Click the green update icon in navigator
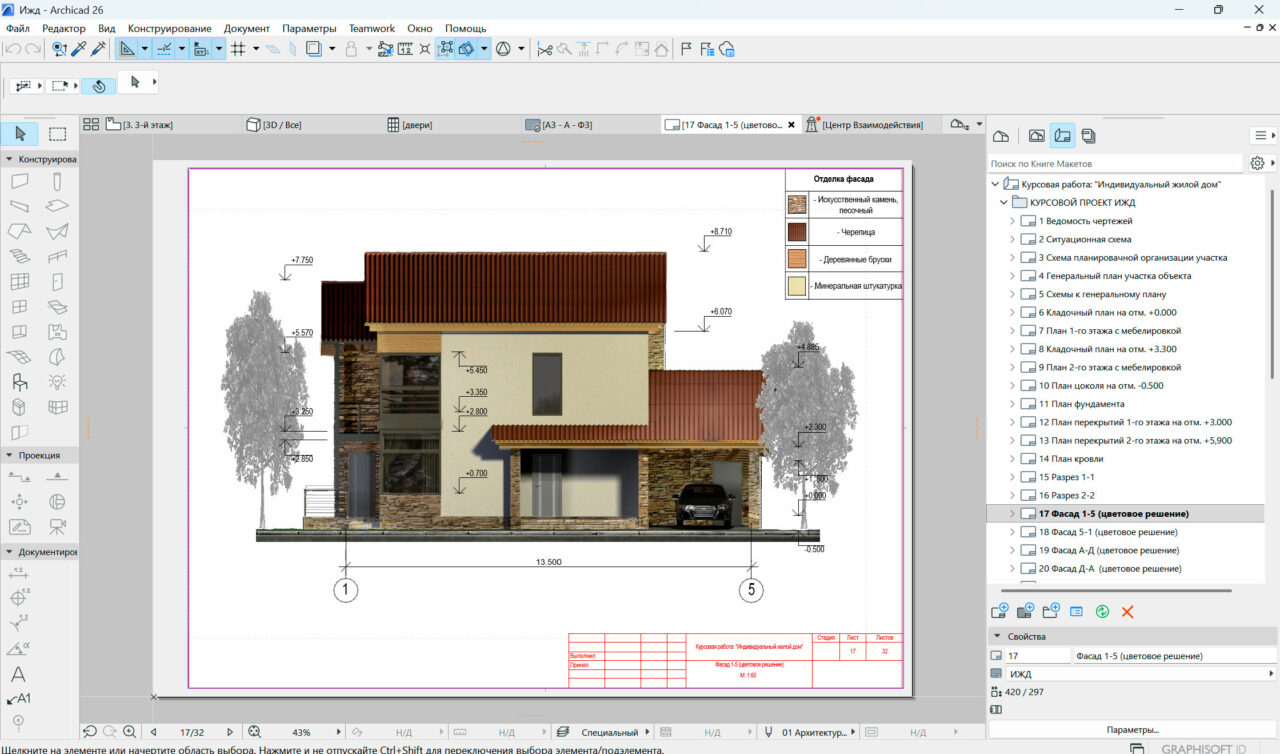Image resolution: width=1280 pixels, height=754 pixels. click(1102, 611)
